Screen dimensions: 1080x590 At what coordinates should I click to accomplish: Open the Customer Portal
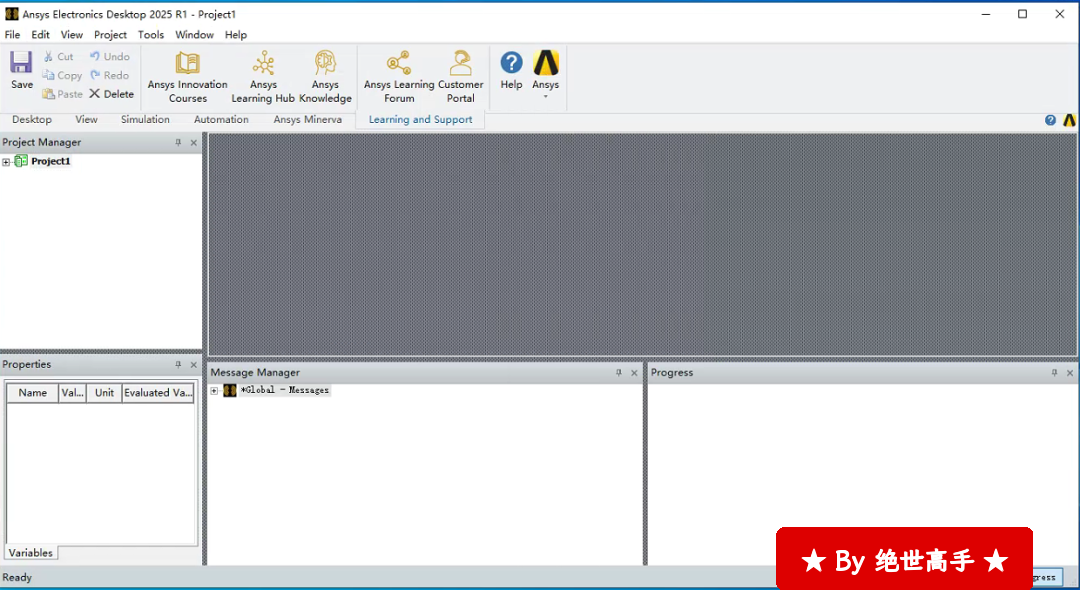461,76
